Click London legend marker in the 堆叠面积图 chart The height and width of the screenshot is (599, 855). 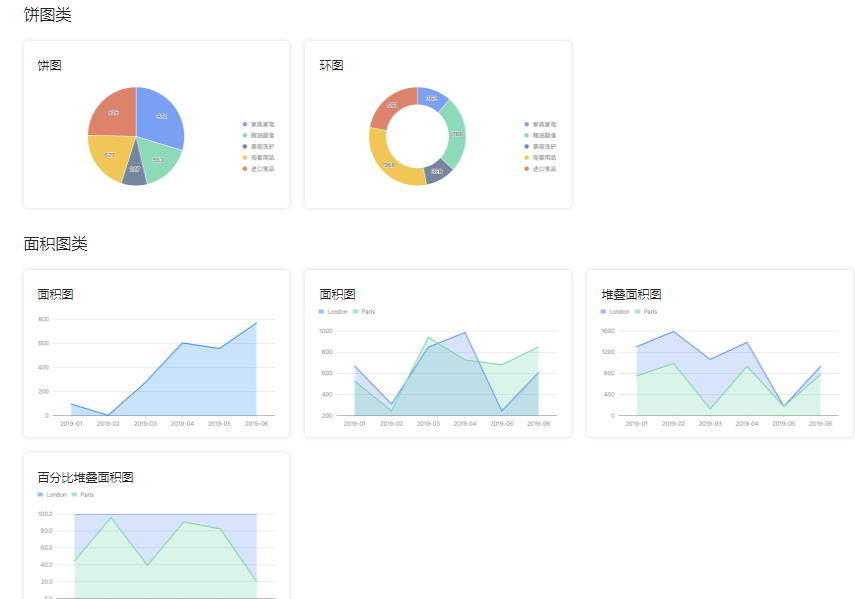point(604,312)
